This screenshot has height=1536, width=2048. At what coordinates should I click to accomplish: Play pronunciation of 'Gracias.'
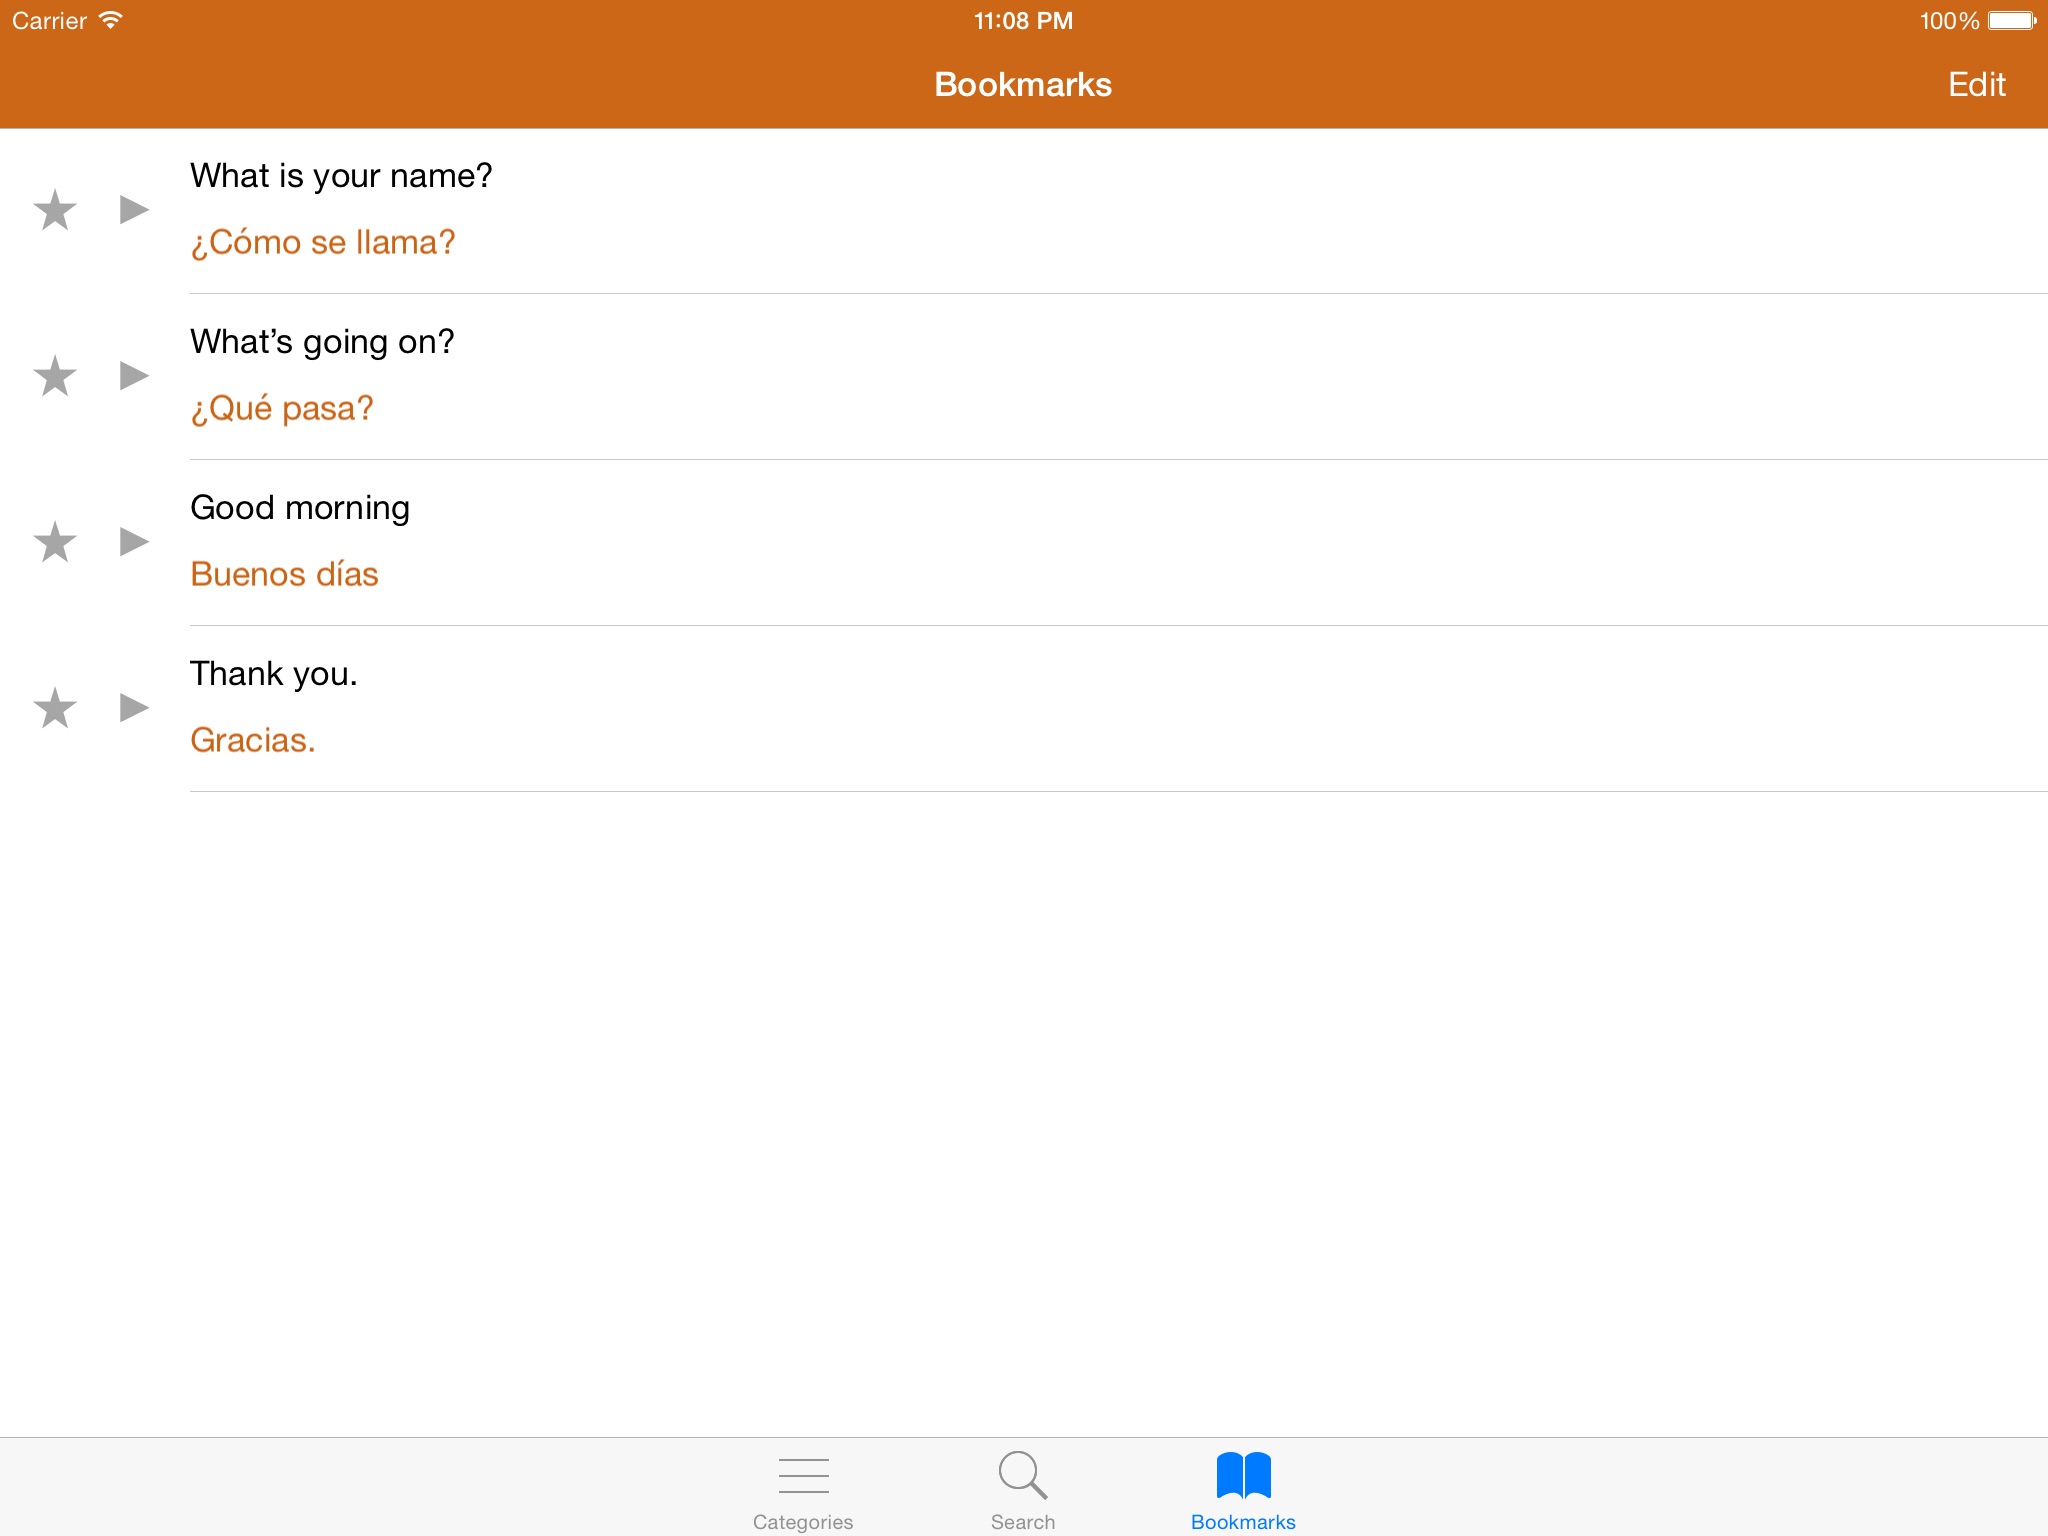pyautogui.click(x=134, y=708)
